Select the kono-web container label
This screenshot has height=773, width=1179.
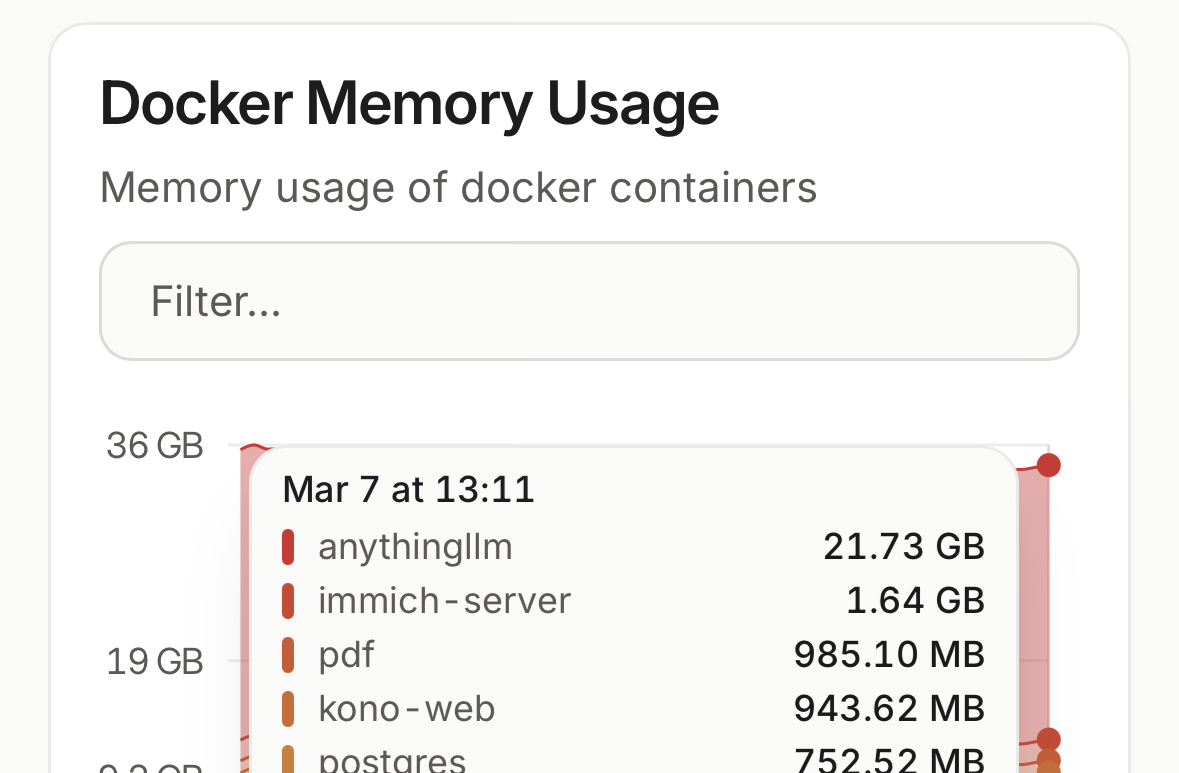[x=407, y=709]
